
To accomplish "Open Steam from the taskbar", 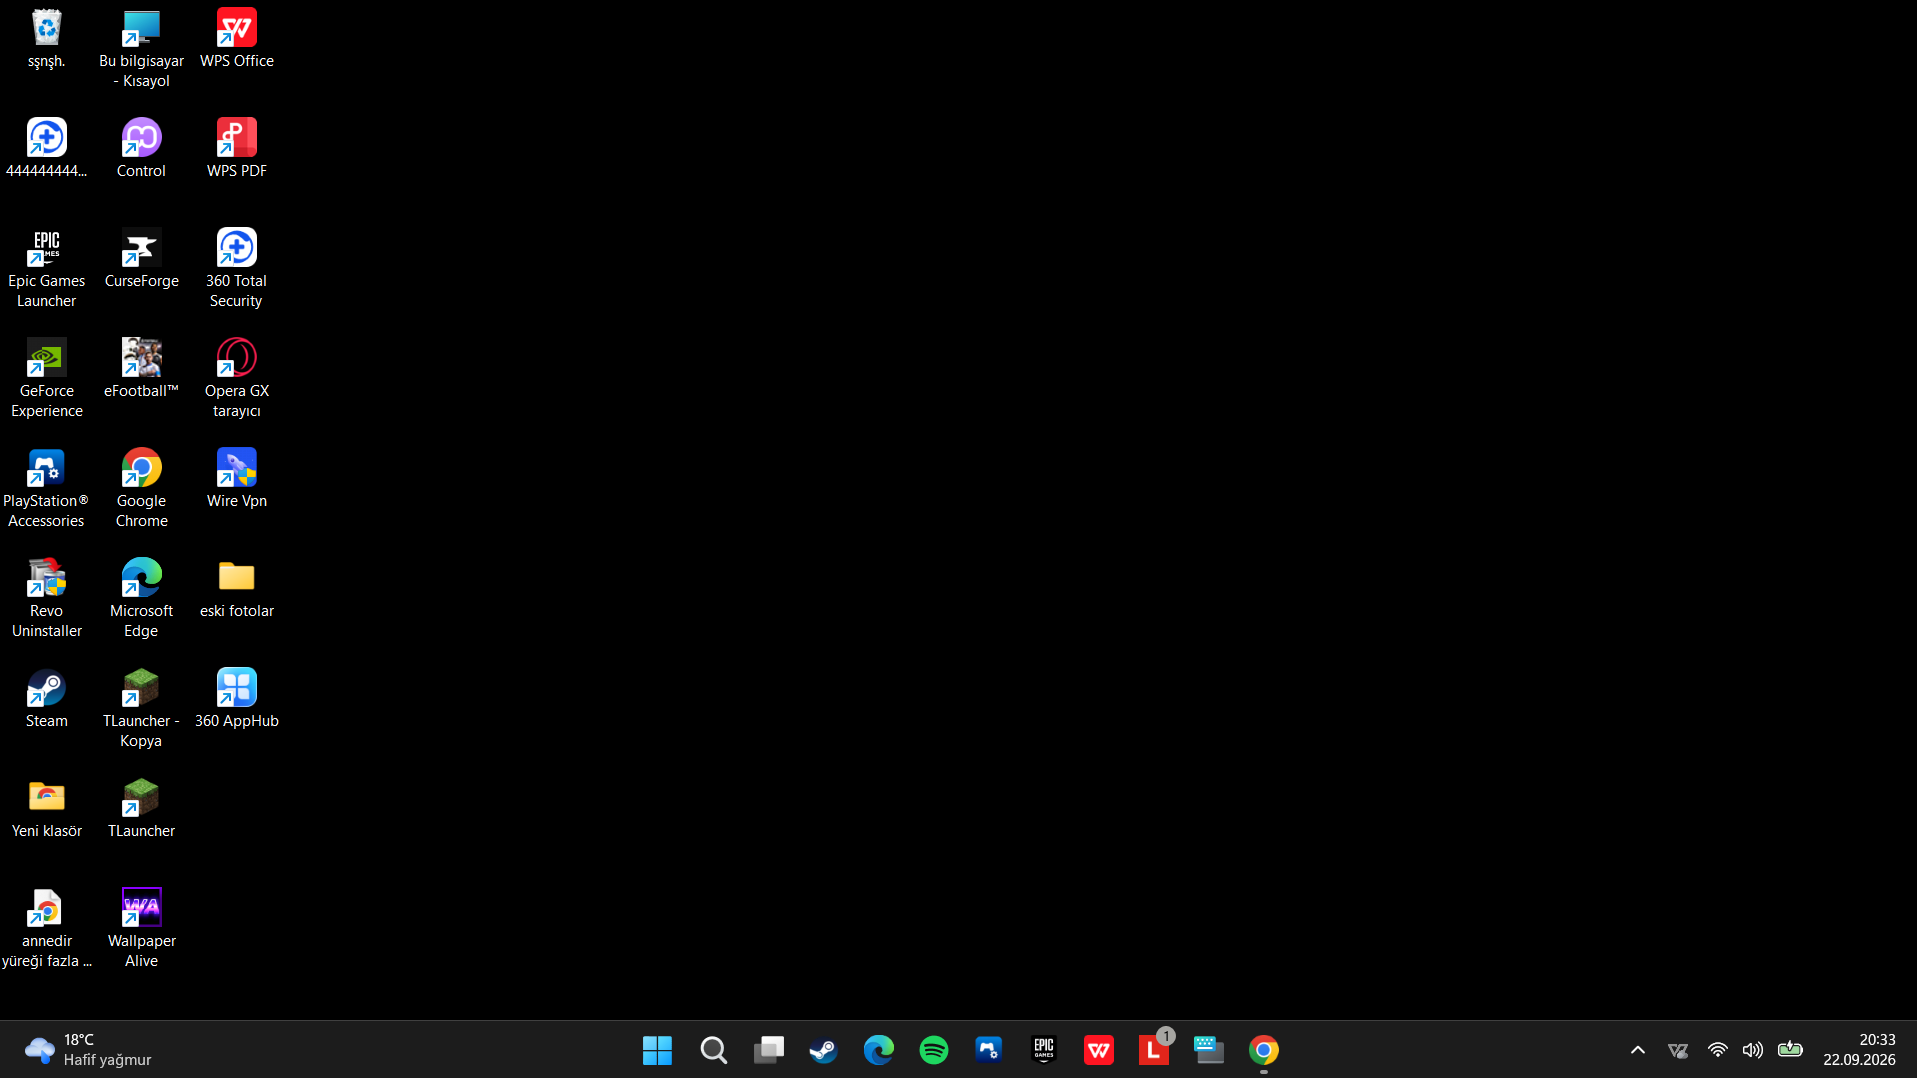I will (823, 1050).
